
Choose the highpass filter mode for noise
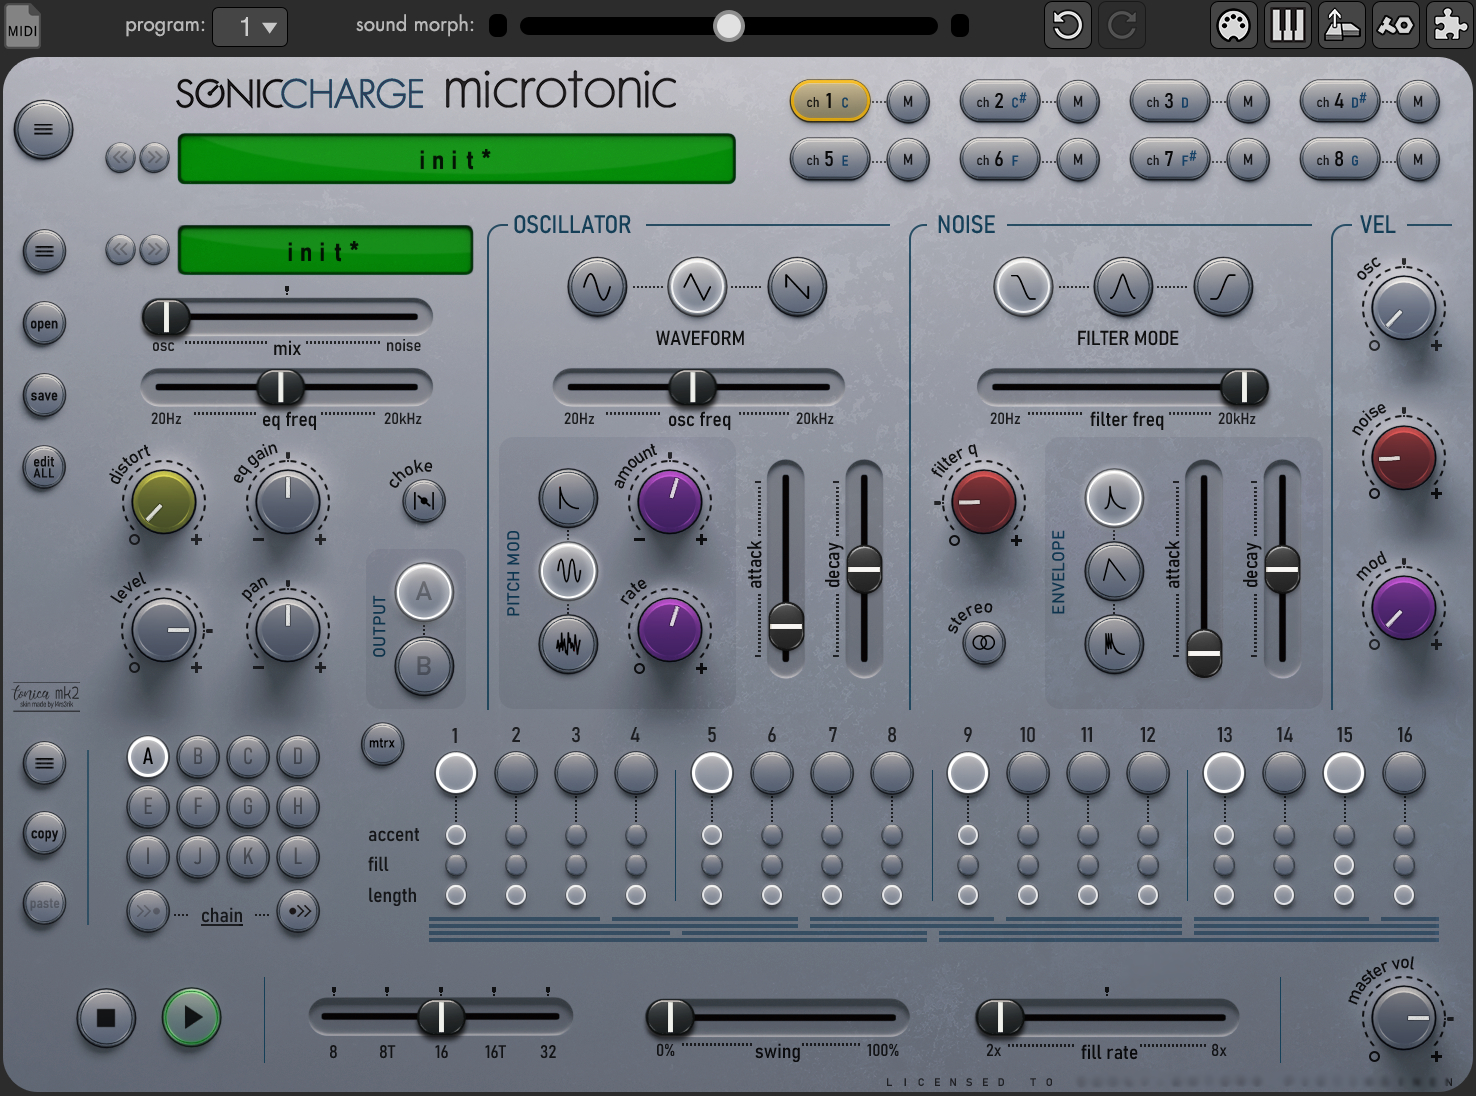tap(1223, 287)
